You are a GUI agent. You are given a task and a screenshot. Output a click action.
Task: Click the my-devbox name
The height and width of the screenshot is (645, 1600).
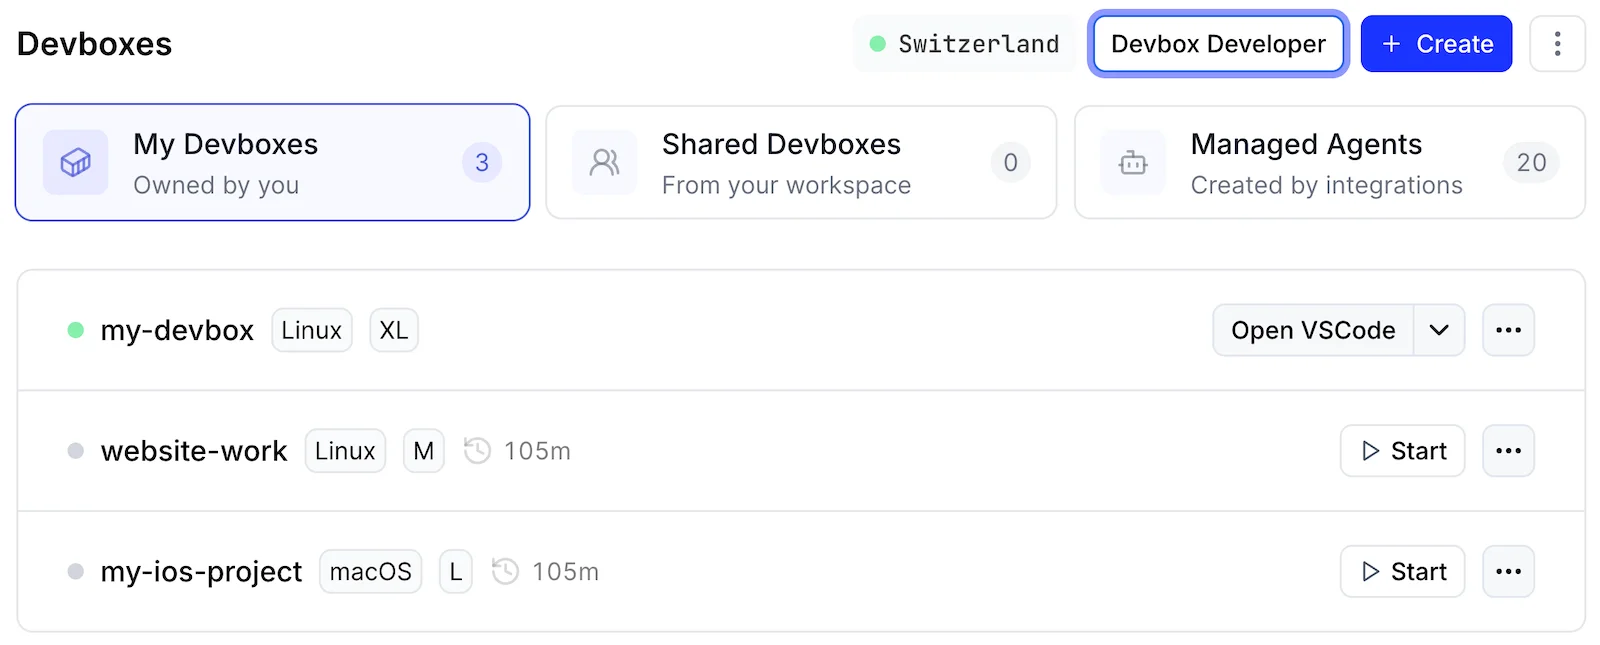(177, 330)
